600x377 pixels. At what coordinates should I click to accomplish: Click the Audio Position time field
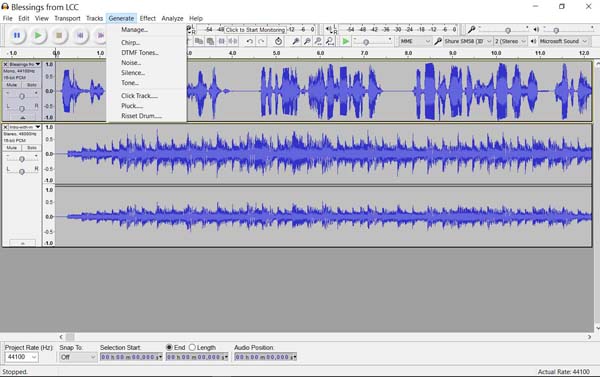click(266, 357)
